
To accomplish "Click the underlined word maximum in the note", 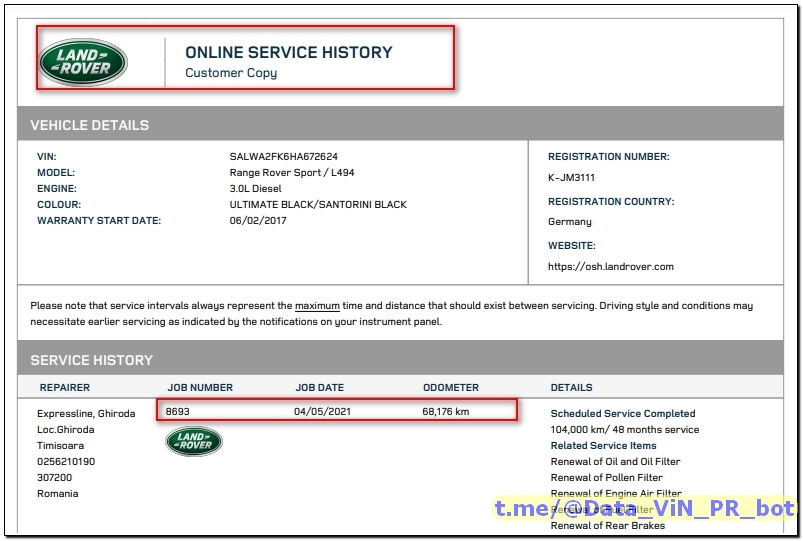I will (317, 306).
